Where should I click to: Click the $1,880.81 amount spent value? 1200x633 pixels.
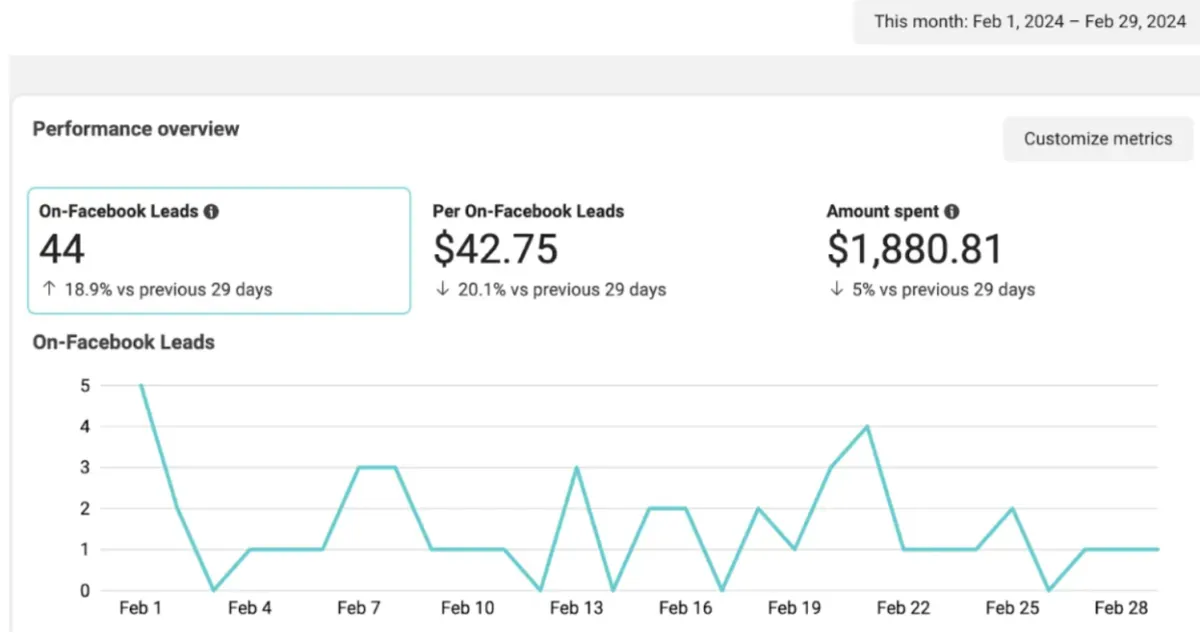pos(914,249)
